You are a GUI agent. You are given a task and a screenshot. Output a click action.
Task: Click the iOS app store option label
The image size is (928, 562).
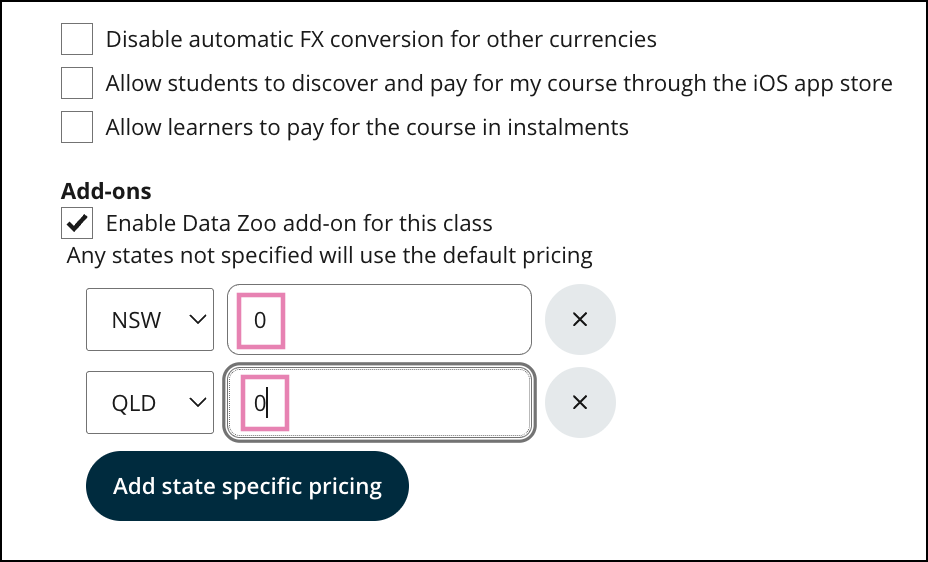click(x=499, y=83)
